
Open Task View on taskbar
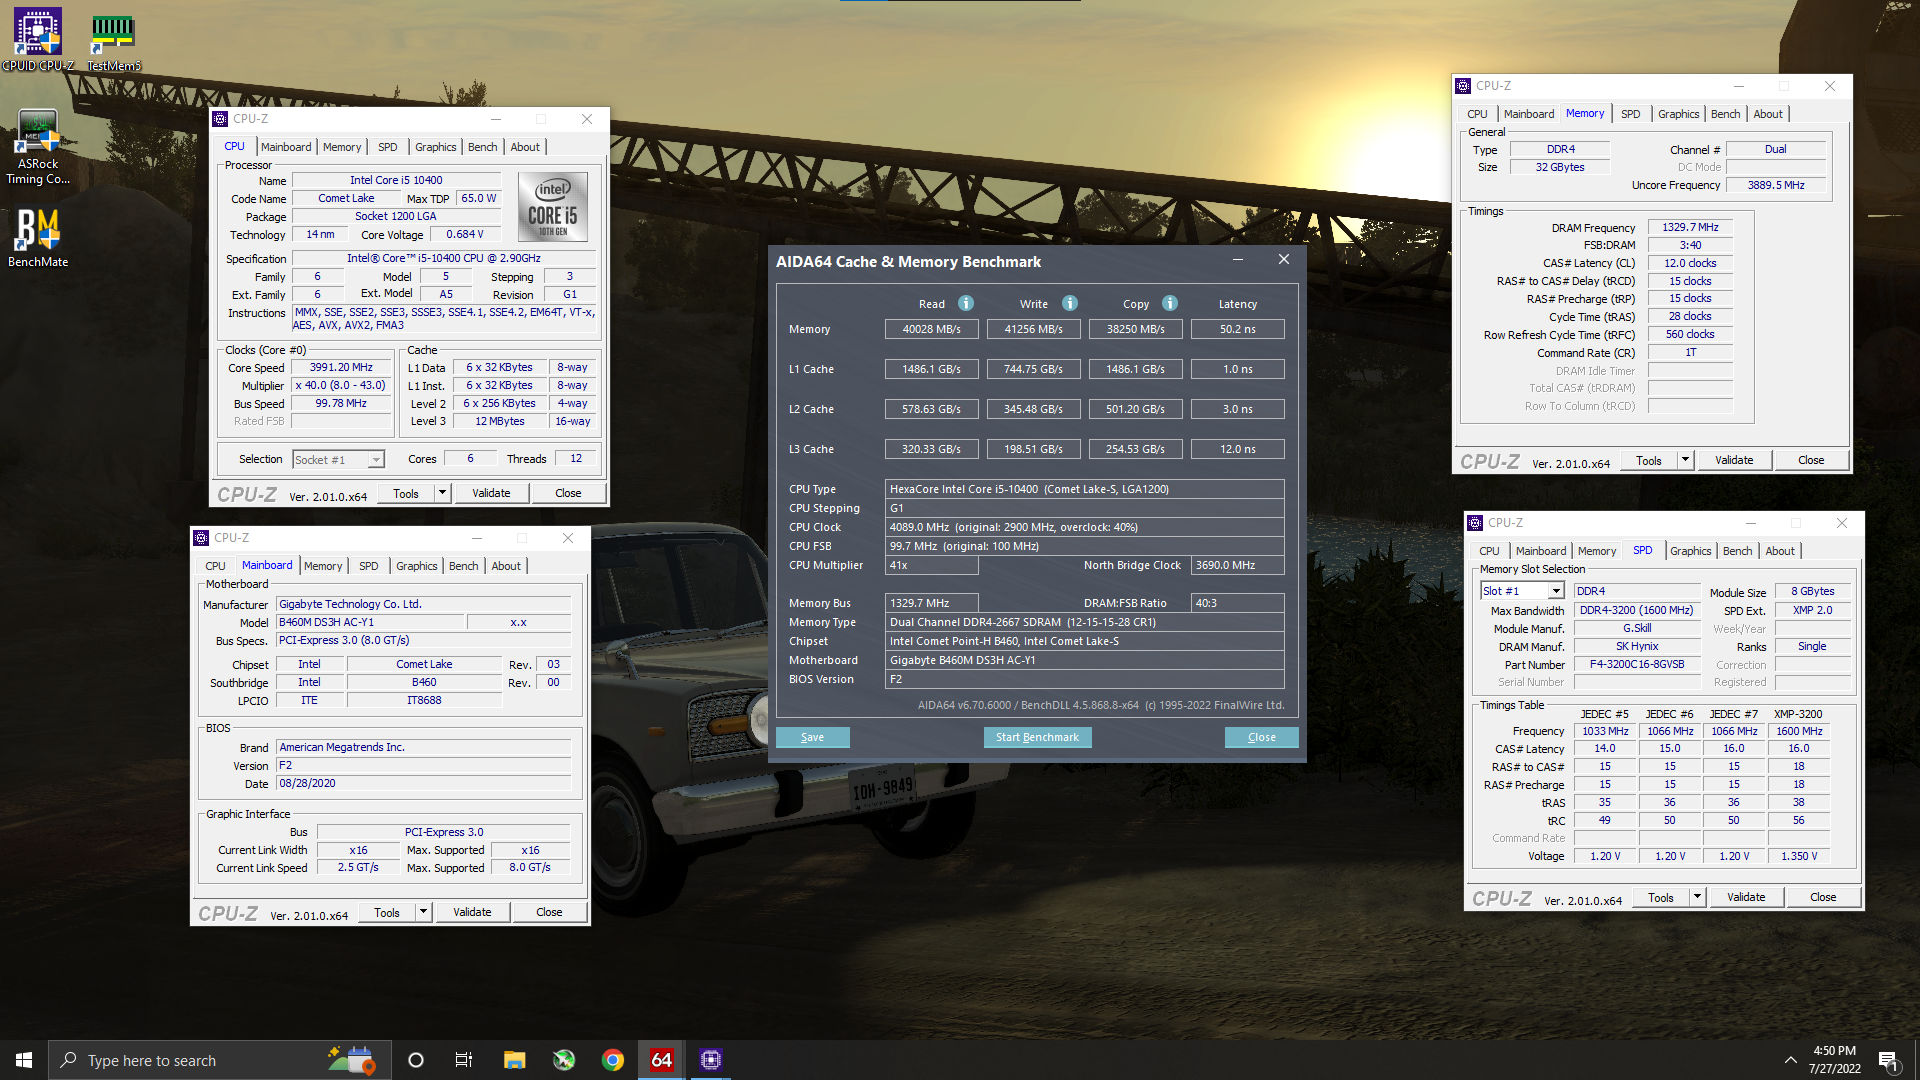(464, 1060)
